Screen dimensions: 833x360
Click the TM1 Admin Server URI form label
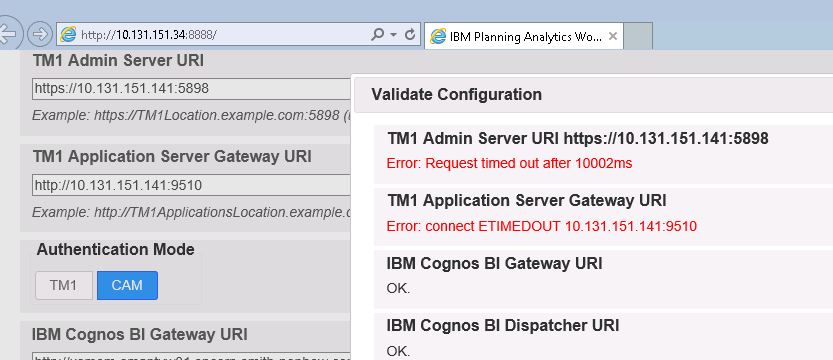click(118, 61)
